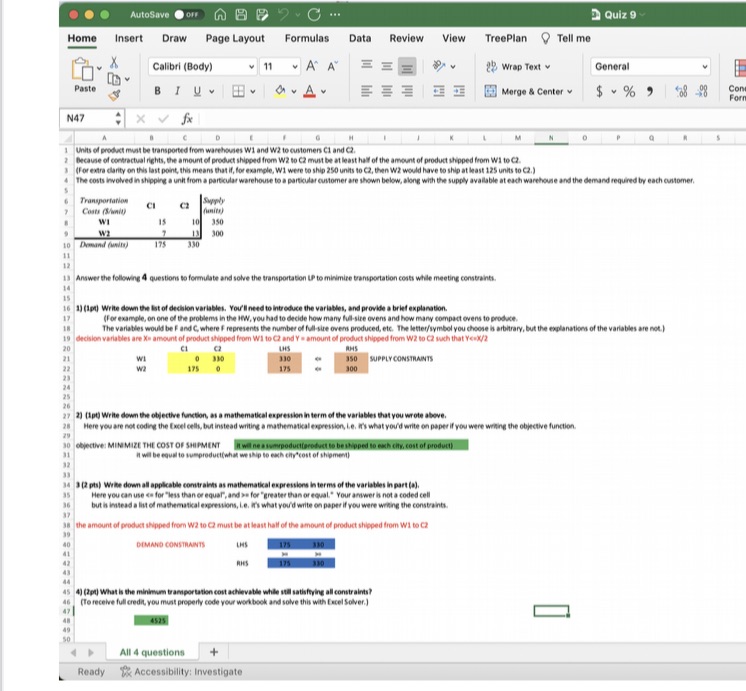Decrease decimal places

click(x=702, y=91)
